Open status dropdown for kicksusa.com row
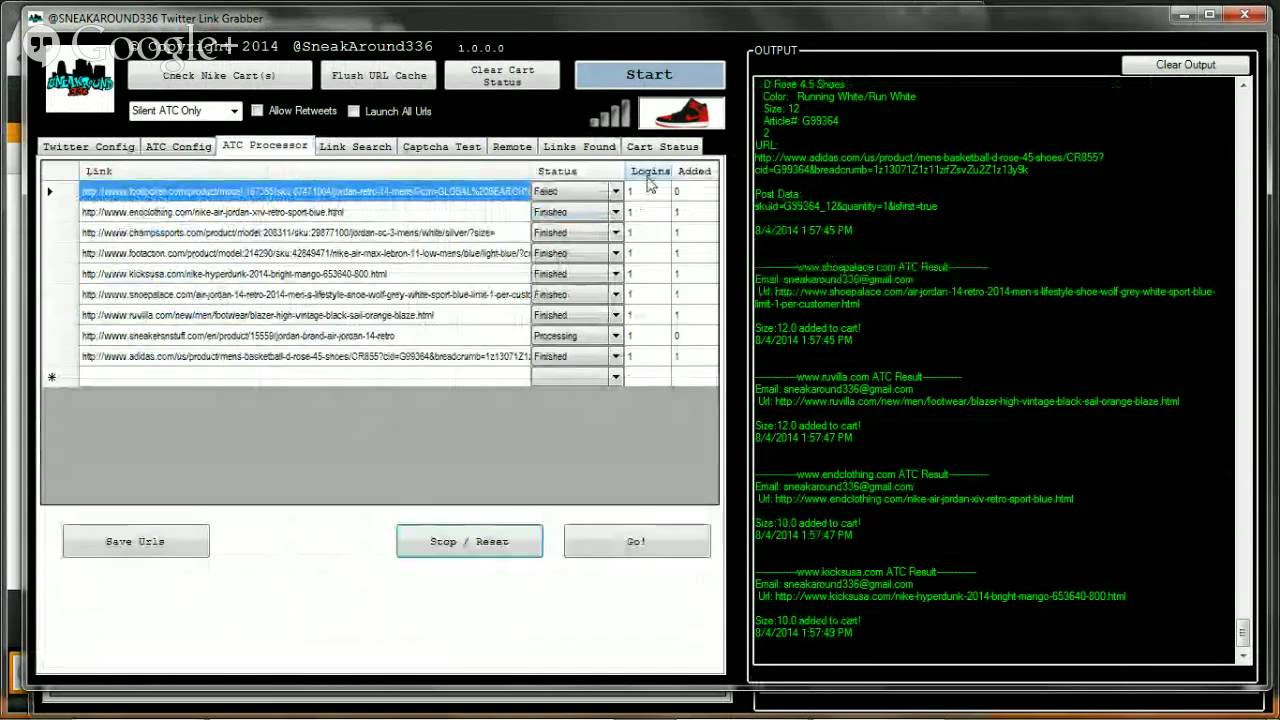Viewport: 1280px width, 720px height. click(x=615, y=274)
